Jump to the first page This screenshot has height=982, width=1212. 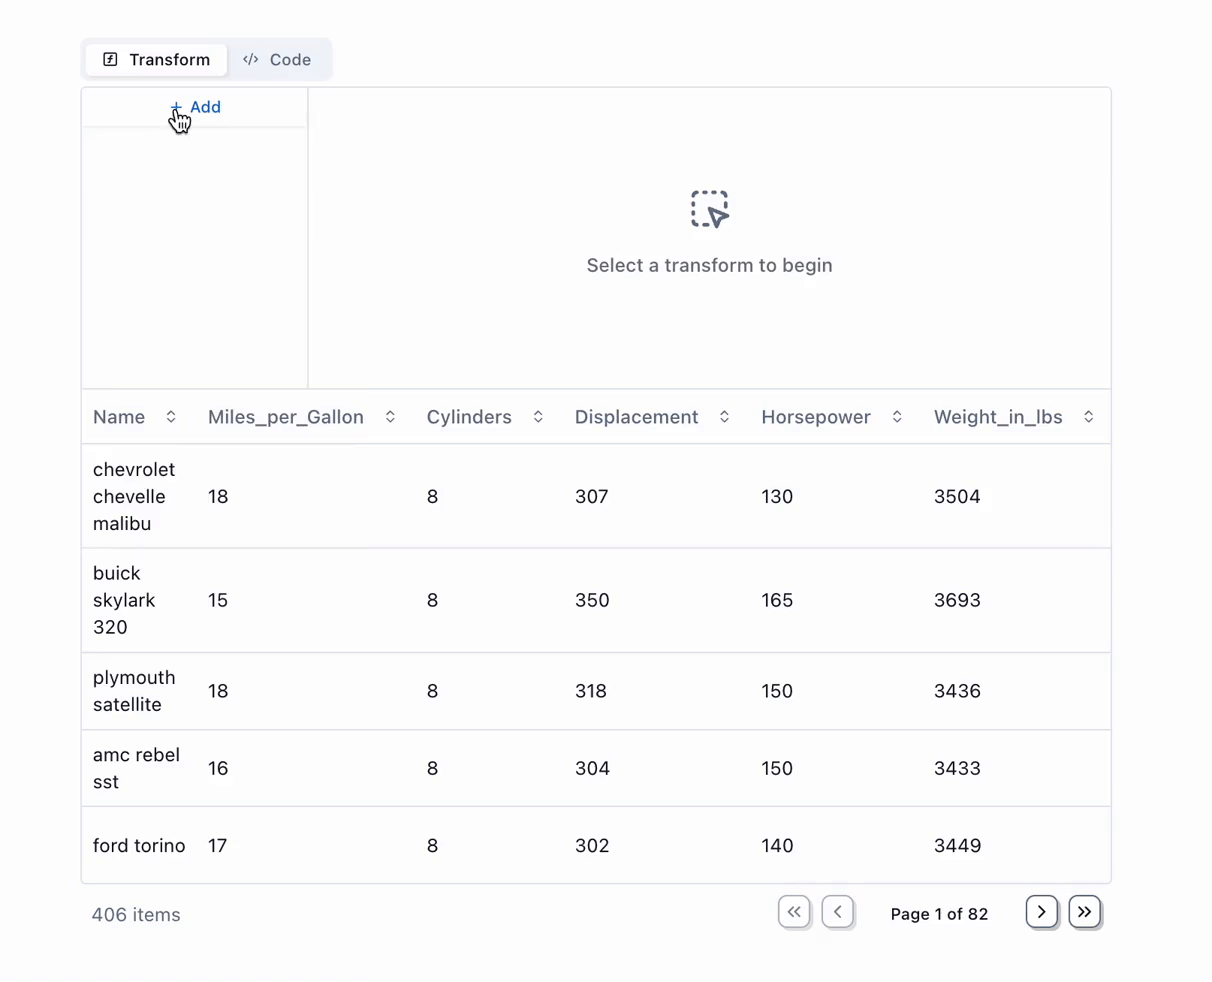[x=794, y=912]
